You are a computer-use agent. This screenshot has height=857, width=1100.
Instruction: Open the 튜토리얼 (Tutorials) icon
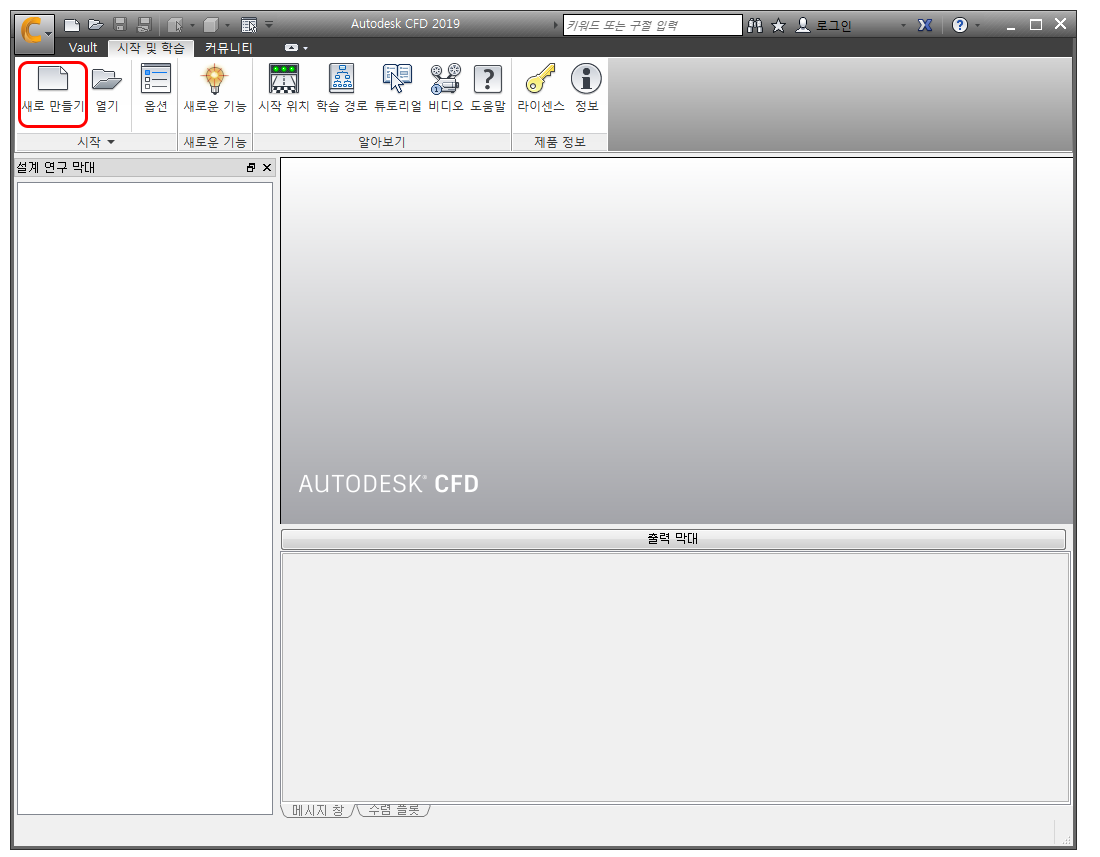[398, 89]
